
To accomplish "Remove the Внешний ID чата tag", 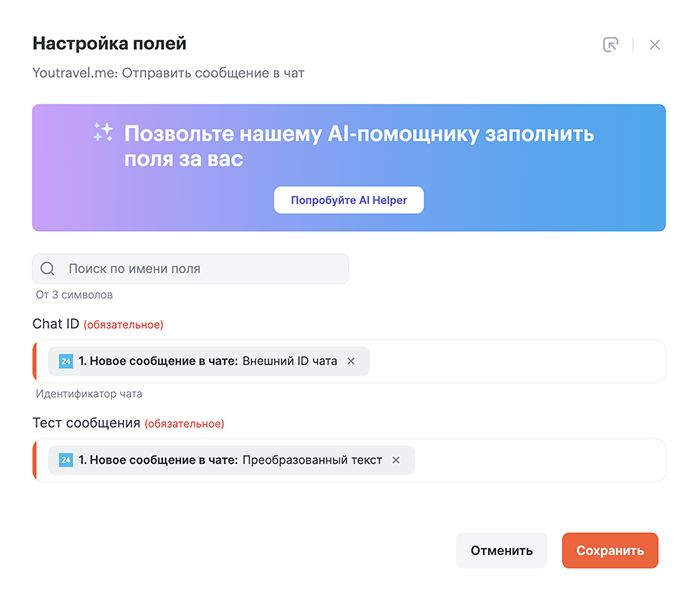I will coord(351,361).
